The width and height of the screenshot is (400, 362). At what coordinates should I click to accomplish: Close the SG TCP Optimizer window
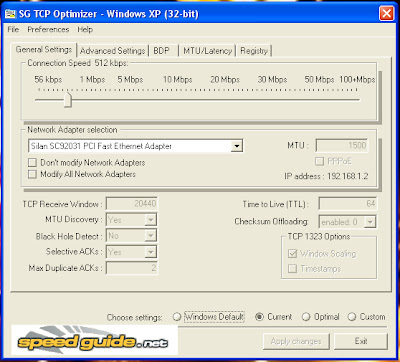[386, 14]
